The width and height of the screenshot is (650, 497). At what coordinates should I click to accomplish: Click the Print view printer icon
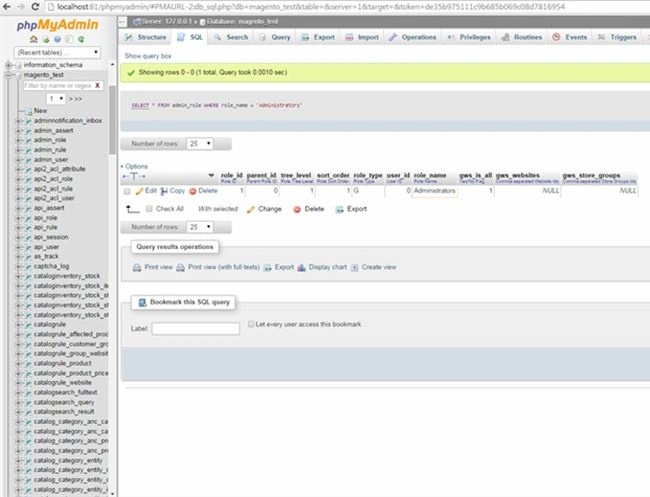point(137,268)
